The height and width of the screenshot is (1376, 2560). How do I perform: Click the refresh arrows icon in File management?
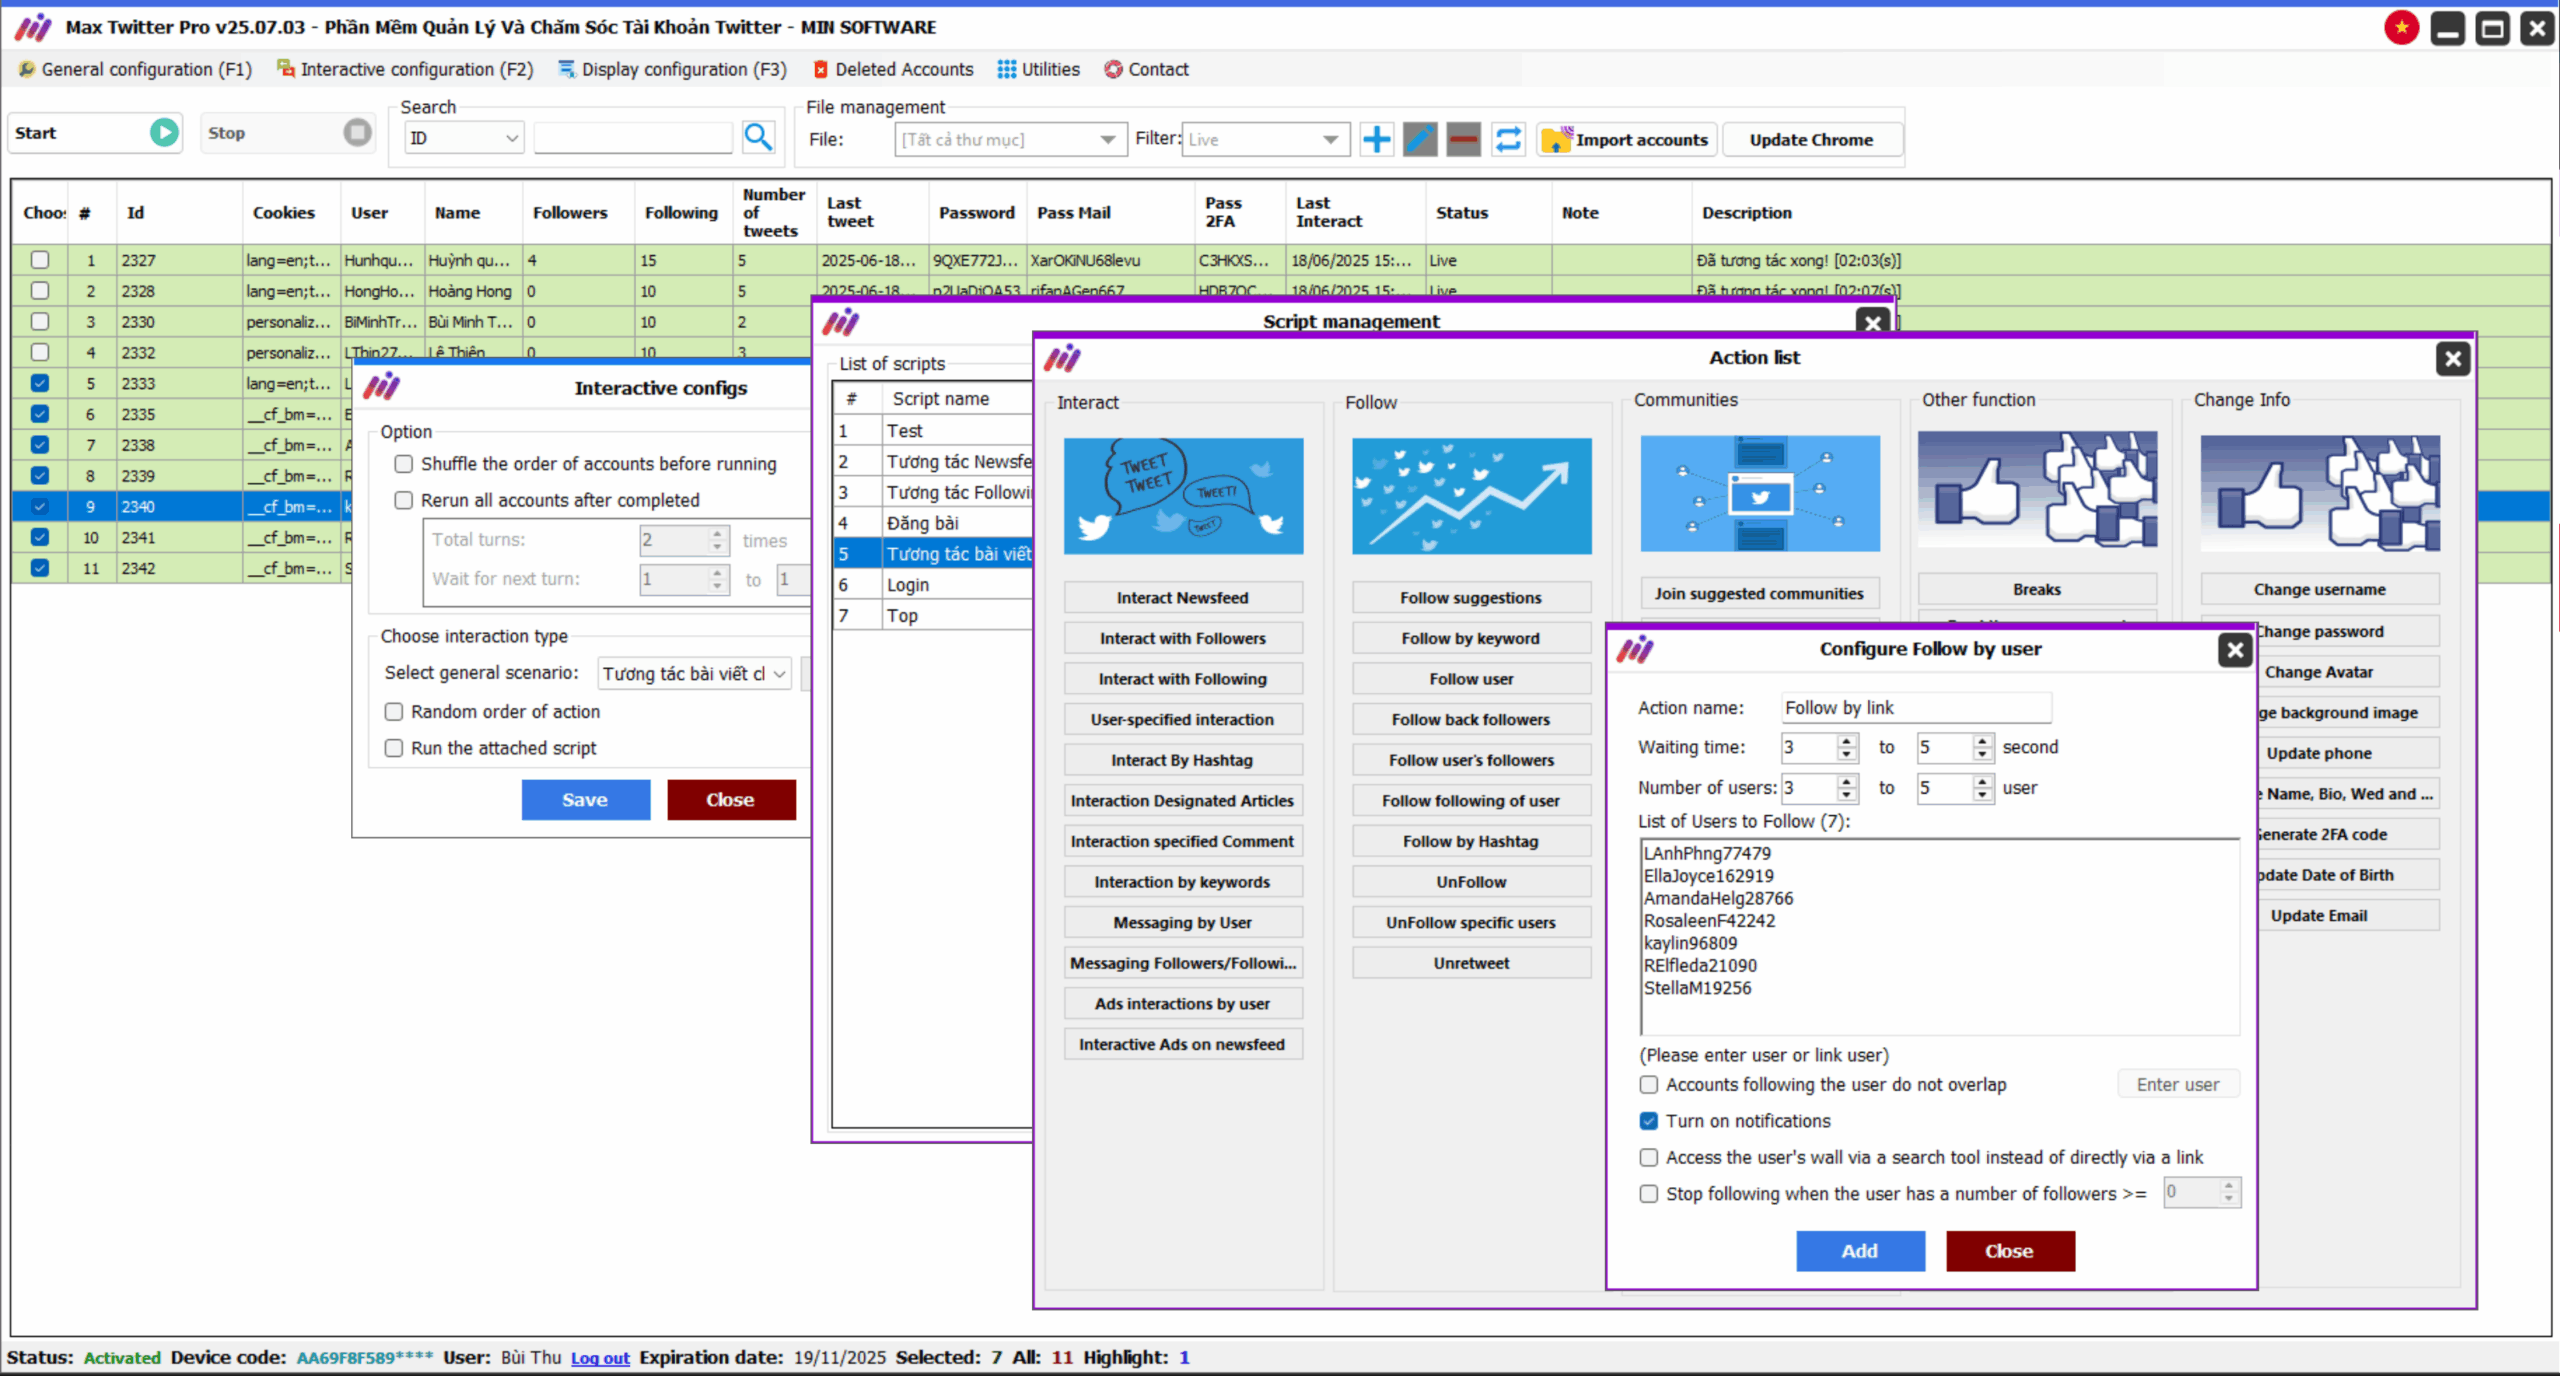click(1508, 139)
